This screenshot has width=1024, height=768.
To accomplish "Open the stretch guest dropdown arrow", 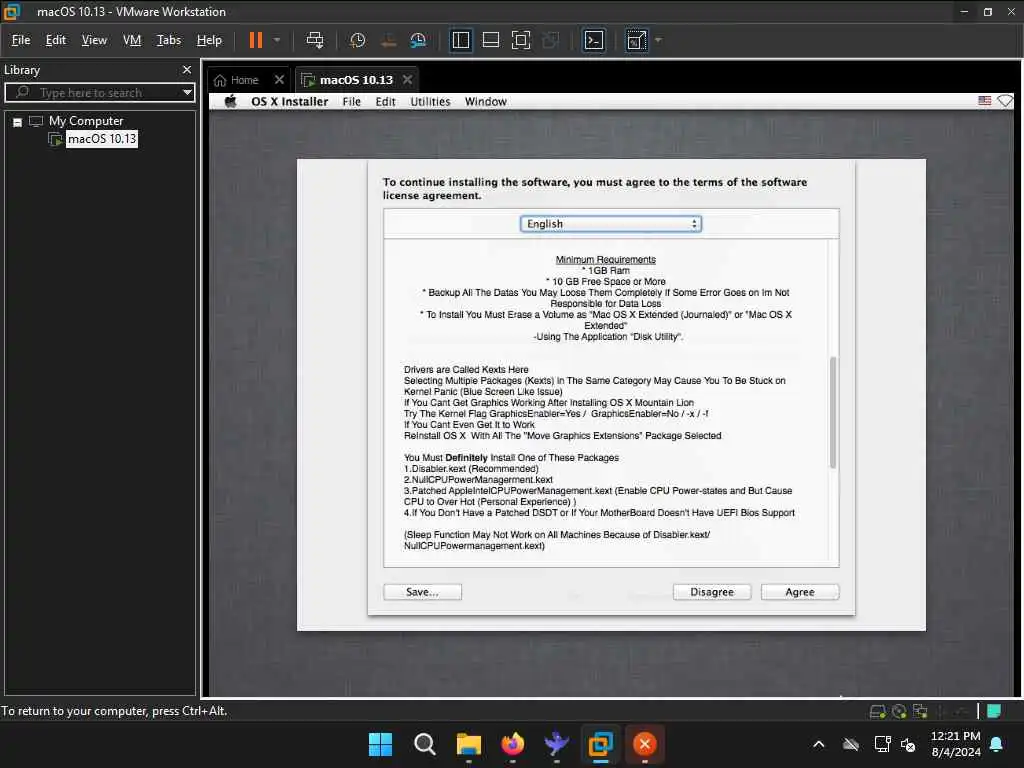I will tap(658, 40).
